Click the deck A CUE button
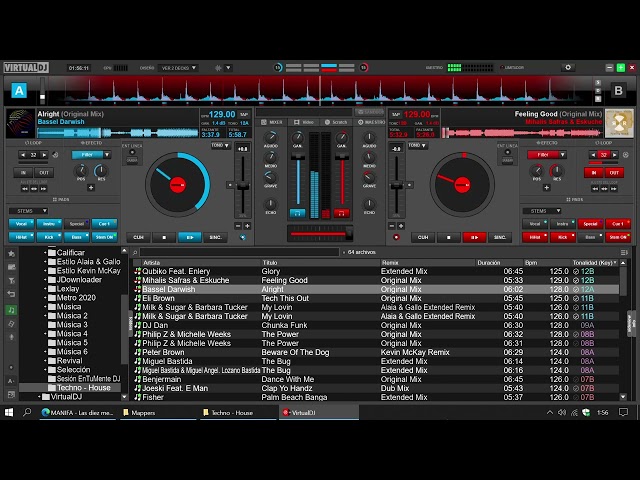This screenshot has height=480, width=640. pyautogui.click(x=138, y=237)
